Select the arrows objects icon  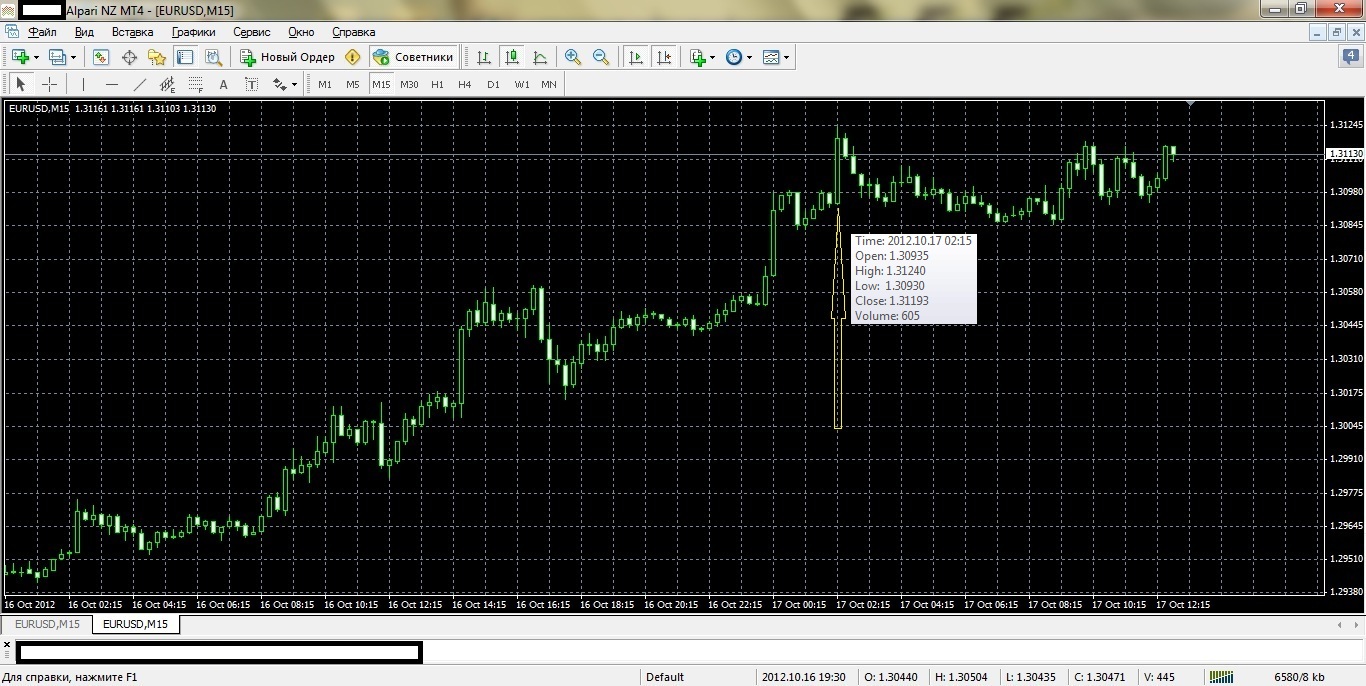click(x=279, y=84)
